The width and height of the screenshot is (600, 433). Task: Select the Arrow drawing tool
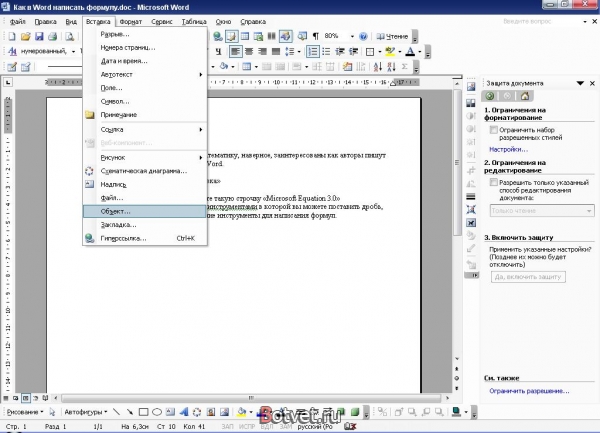coord(130,412)
